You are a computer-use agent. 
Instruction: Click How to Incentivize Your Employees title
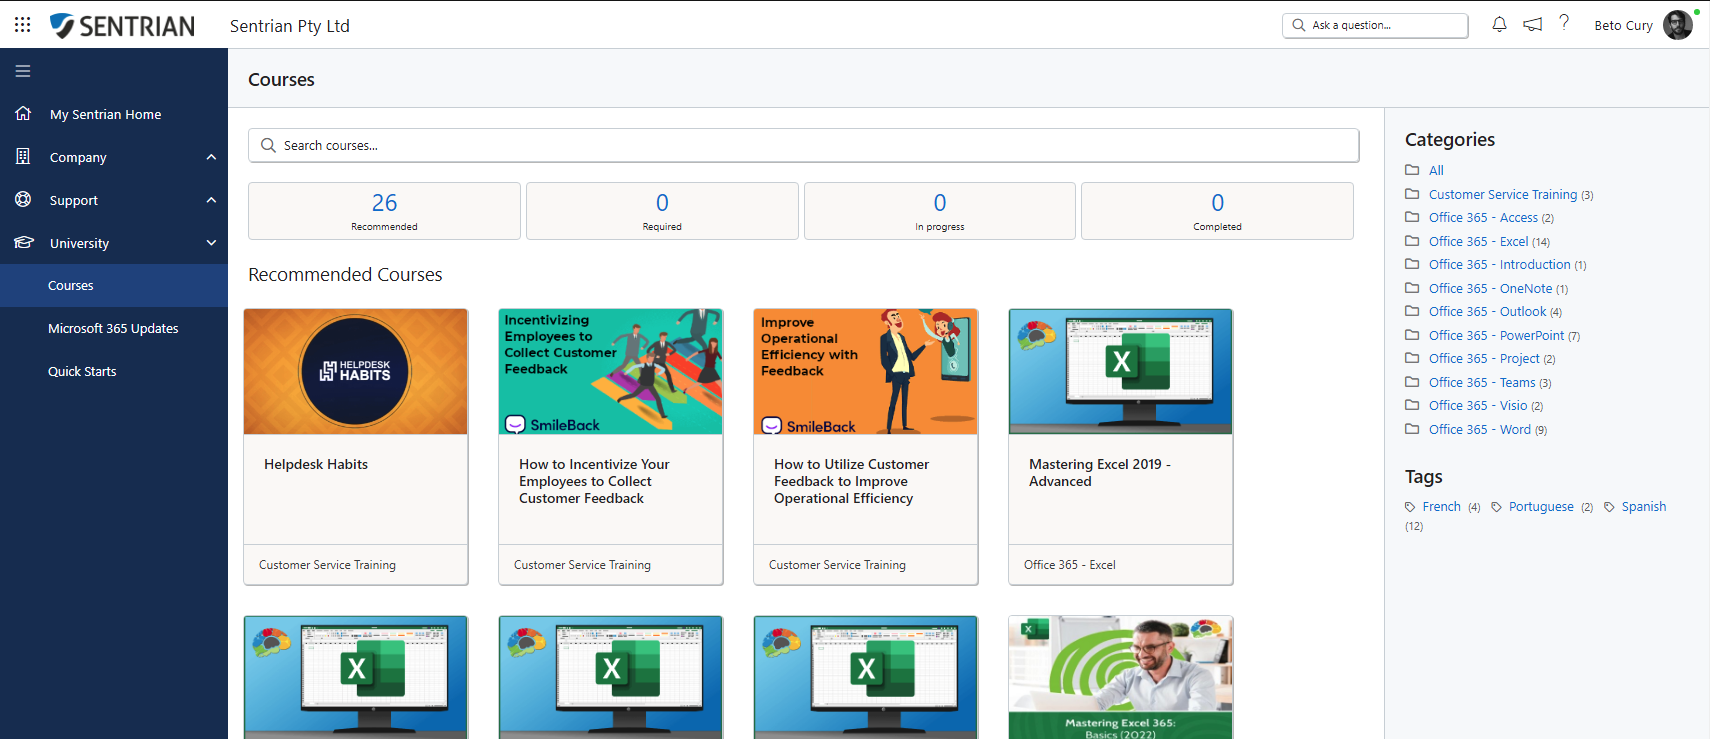pos(594,481)
